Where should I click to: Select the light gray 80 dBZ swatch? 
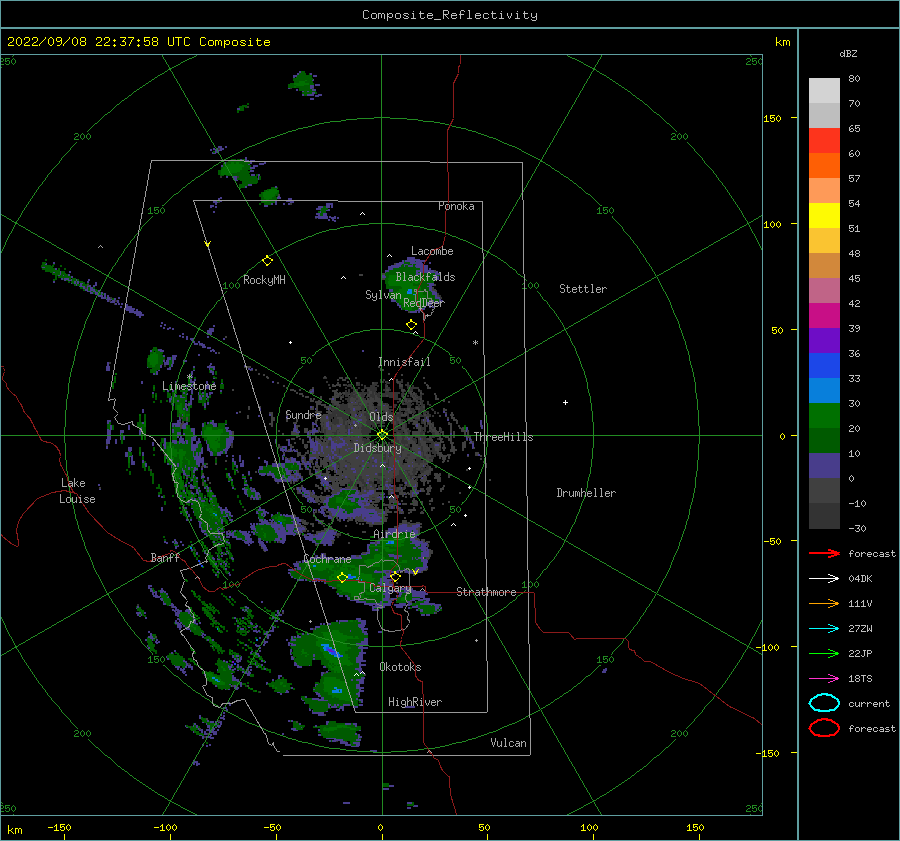(824, 90)
